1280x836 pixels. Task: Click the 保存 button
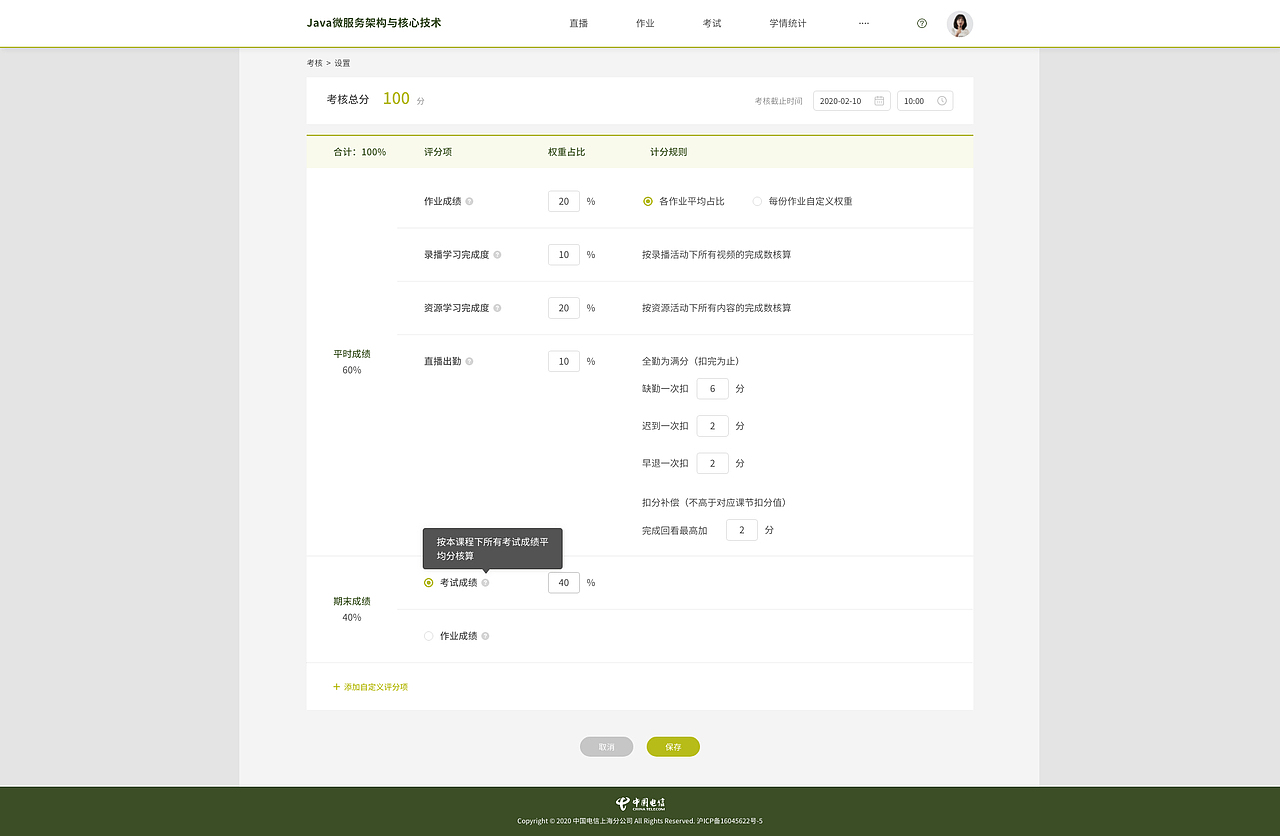pyautogui.click(x=673, y=747)
